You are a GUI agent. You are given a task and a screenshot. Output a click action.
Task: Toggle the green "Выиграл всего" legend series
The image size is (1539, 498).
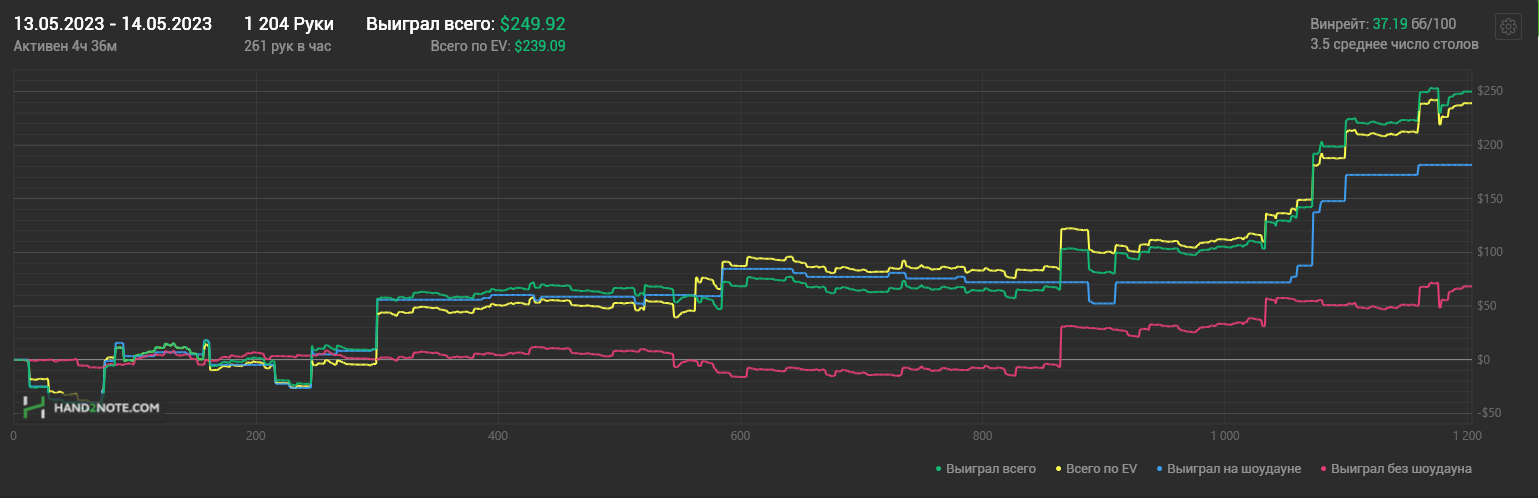(x=986, y=468)
